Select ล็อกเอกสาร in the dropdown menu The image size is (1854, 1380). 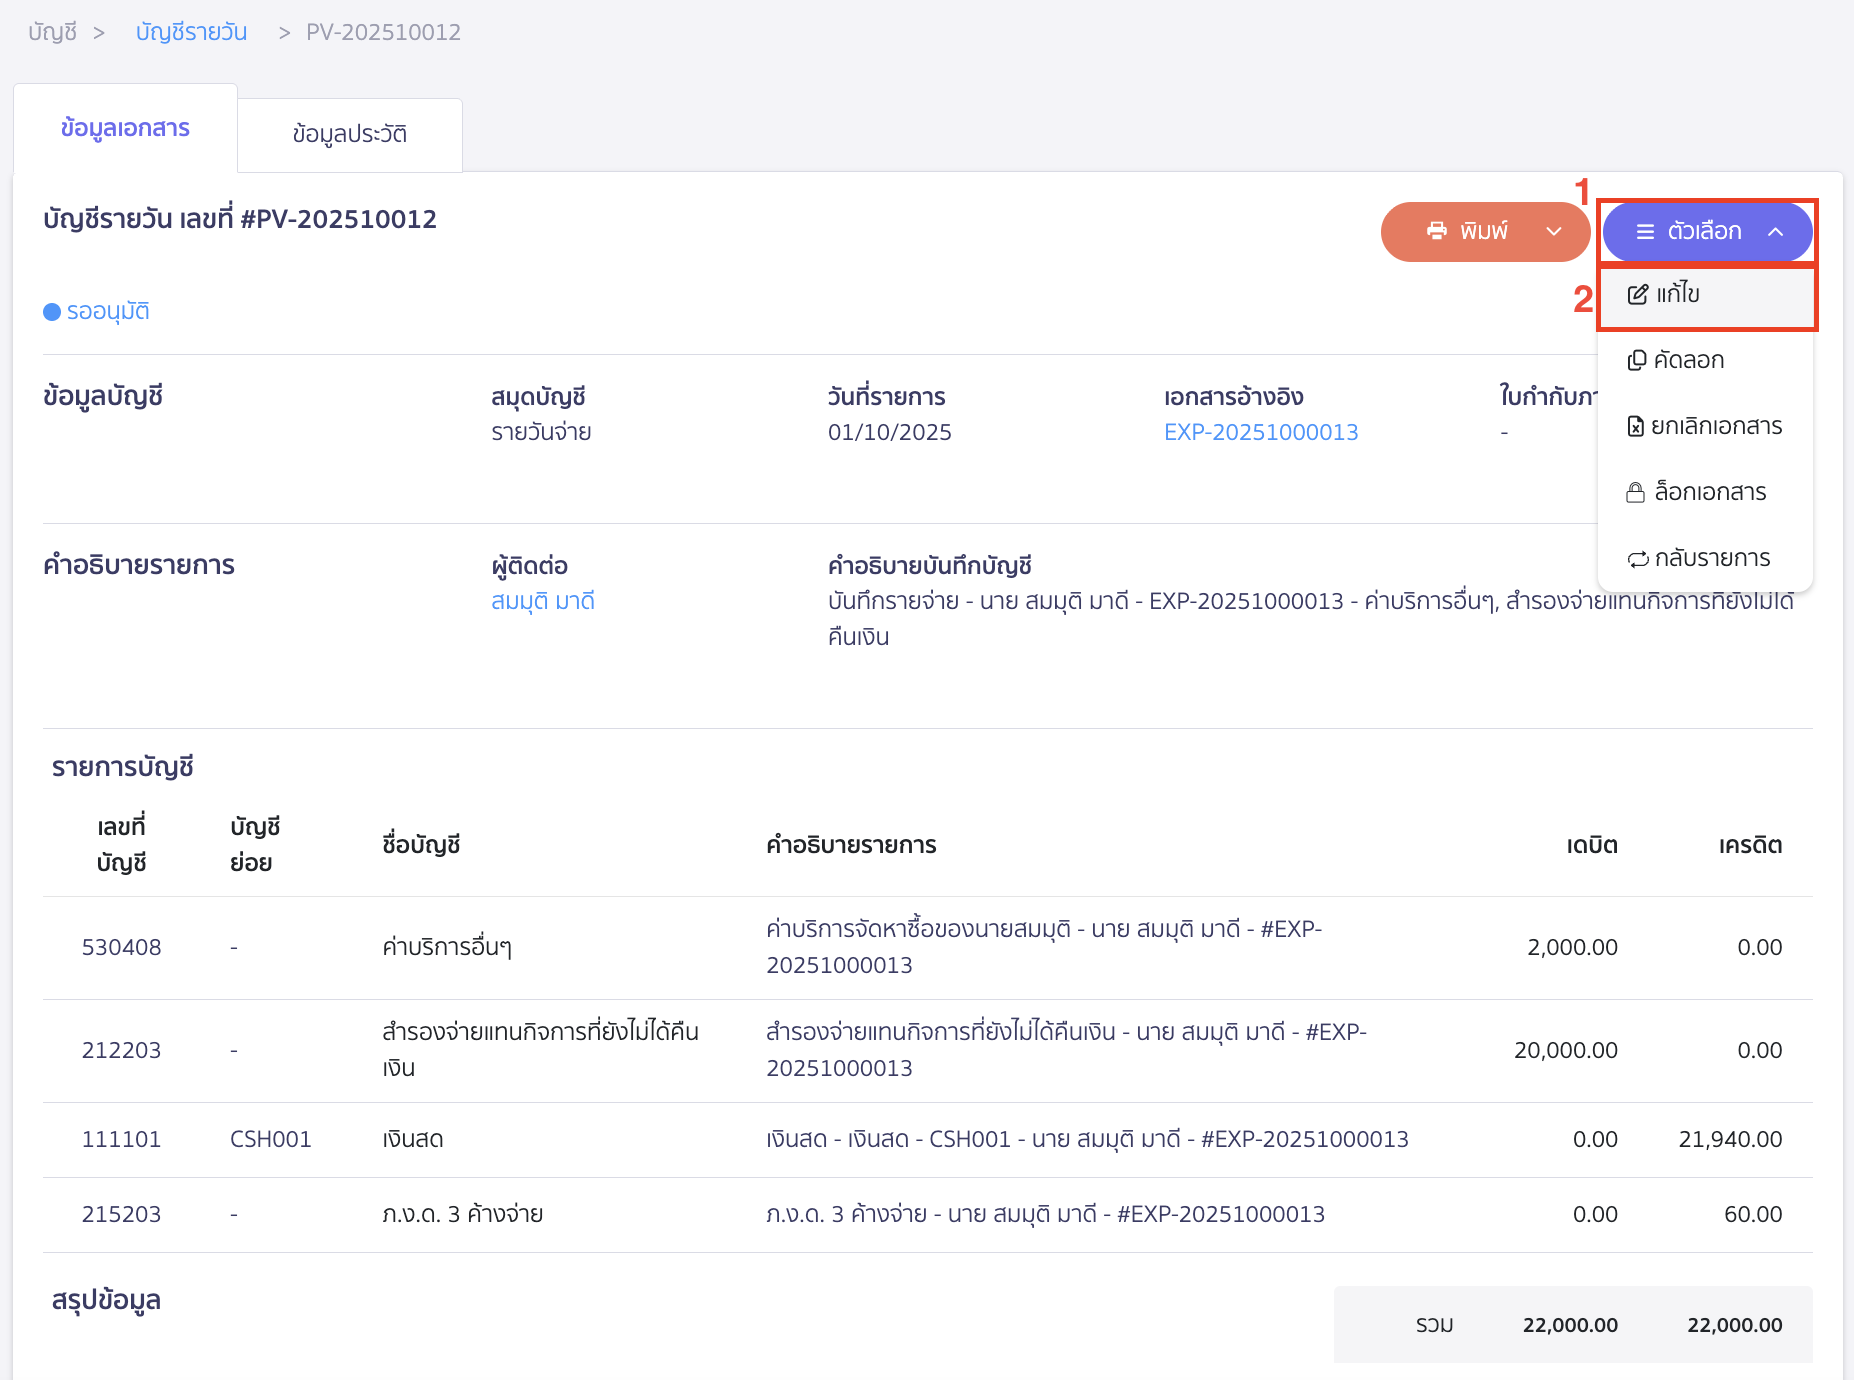[x=1709, y=492]
